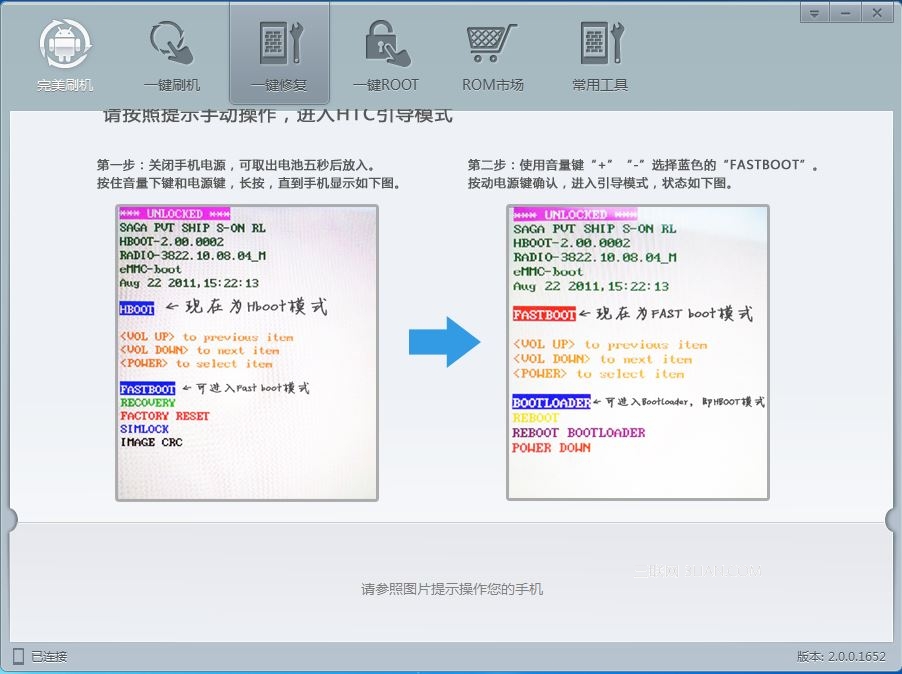Click the 一键修复 phone wrench icon
The width and height of the screenshot is (902, 674).
[280, 43]
